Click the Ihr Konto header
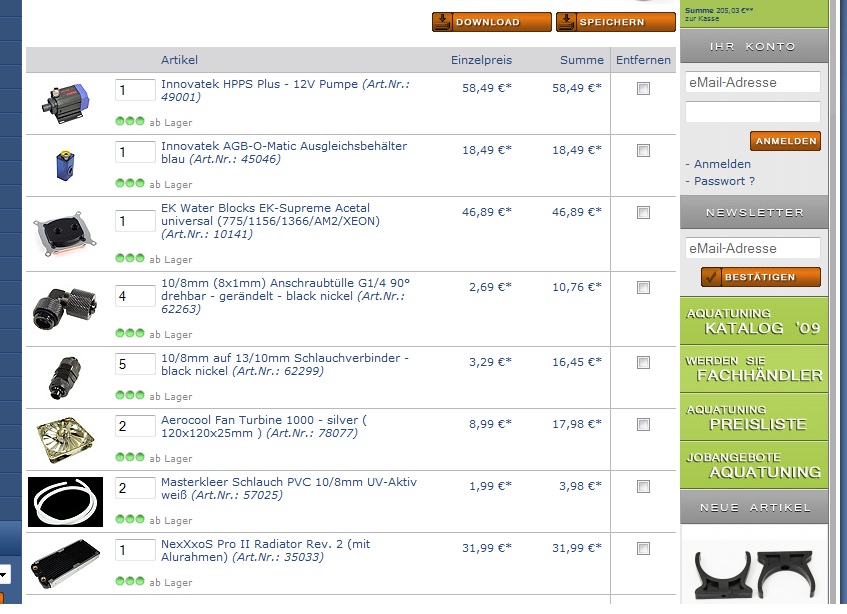Viewport: 847px width, 614px height. click(754, 46)
